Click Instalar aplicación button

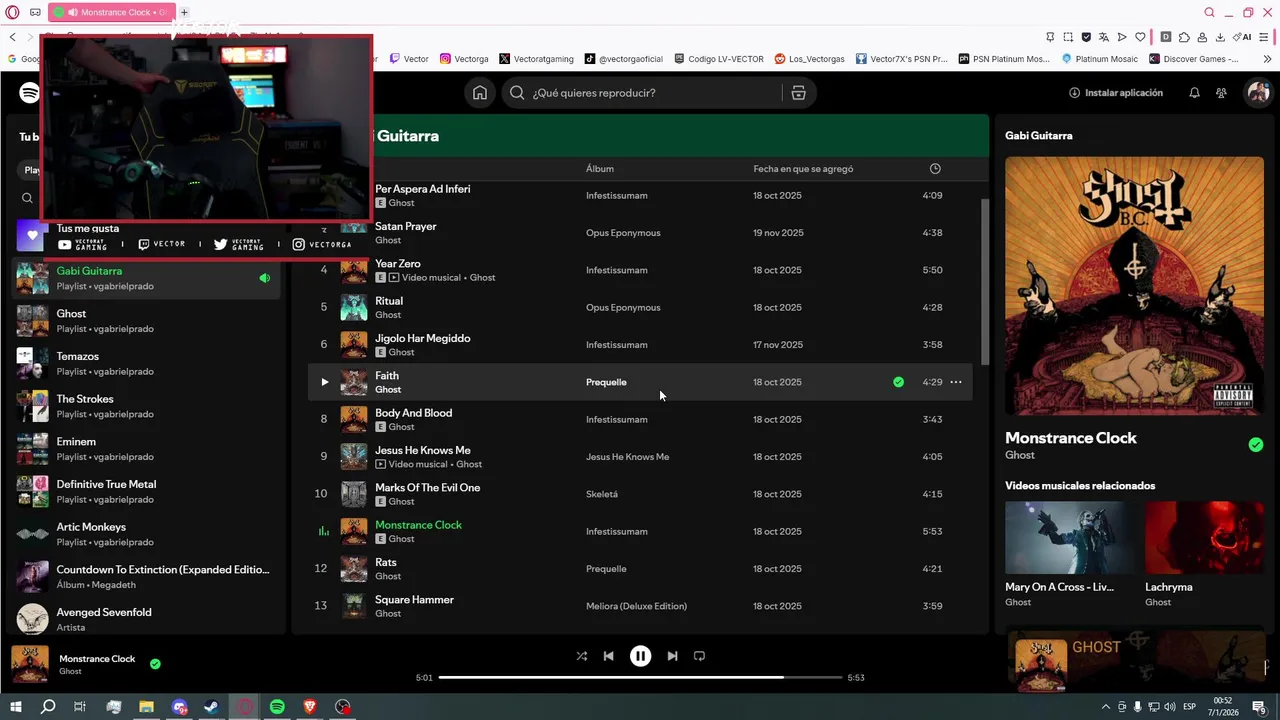[x=1116, y=93]
